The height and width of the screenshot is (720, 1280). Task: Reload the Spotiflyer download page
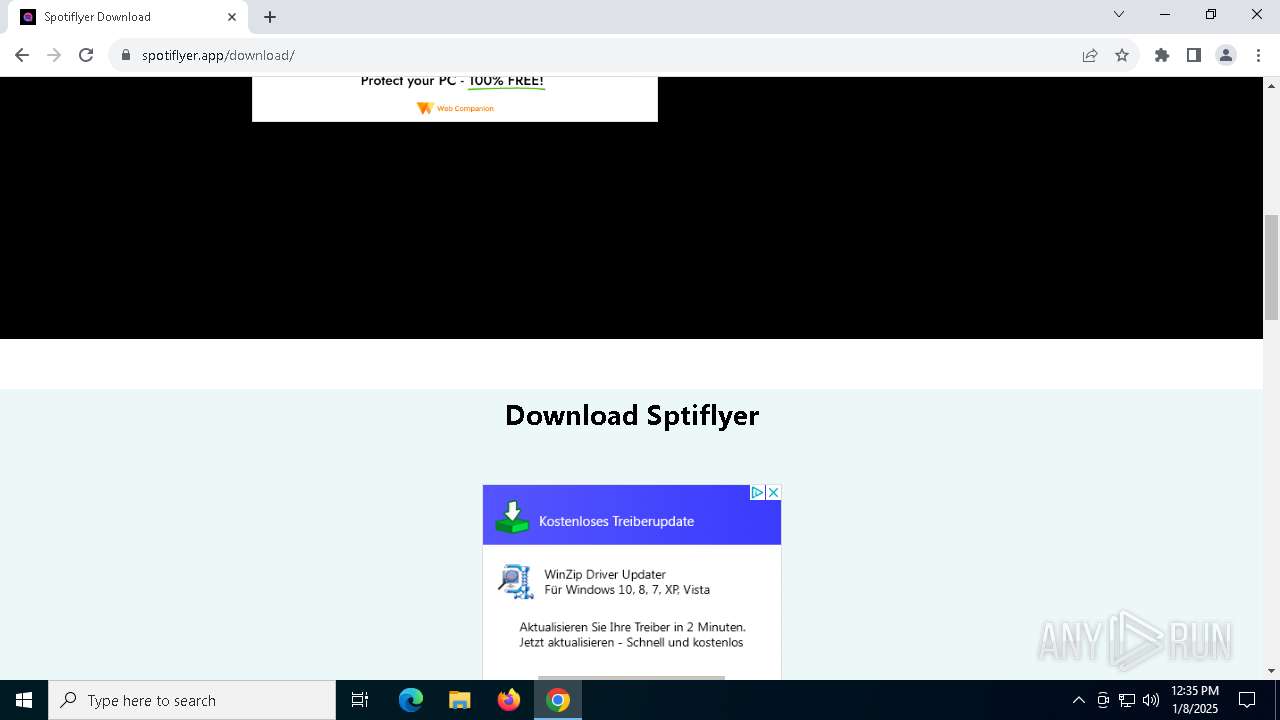(x=86, y=55)
